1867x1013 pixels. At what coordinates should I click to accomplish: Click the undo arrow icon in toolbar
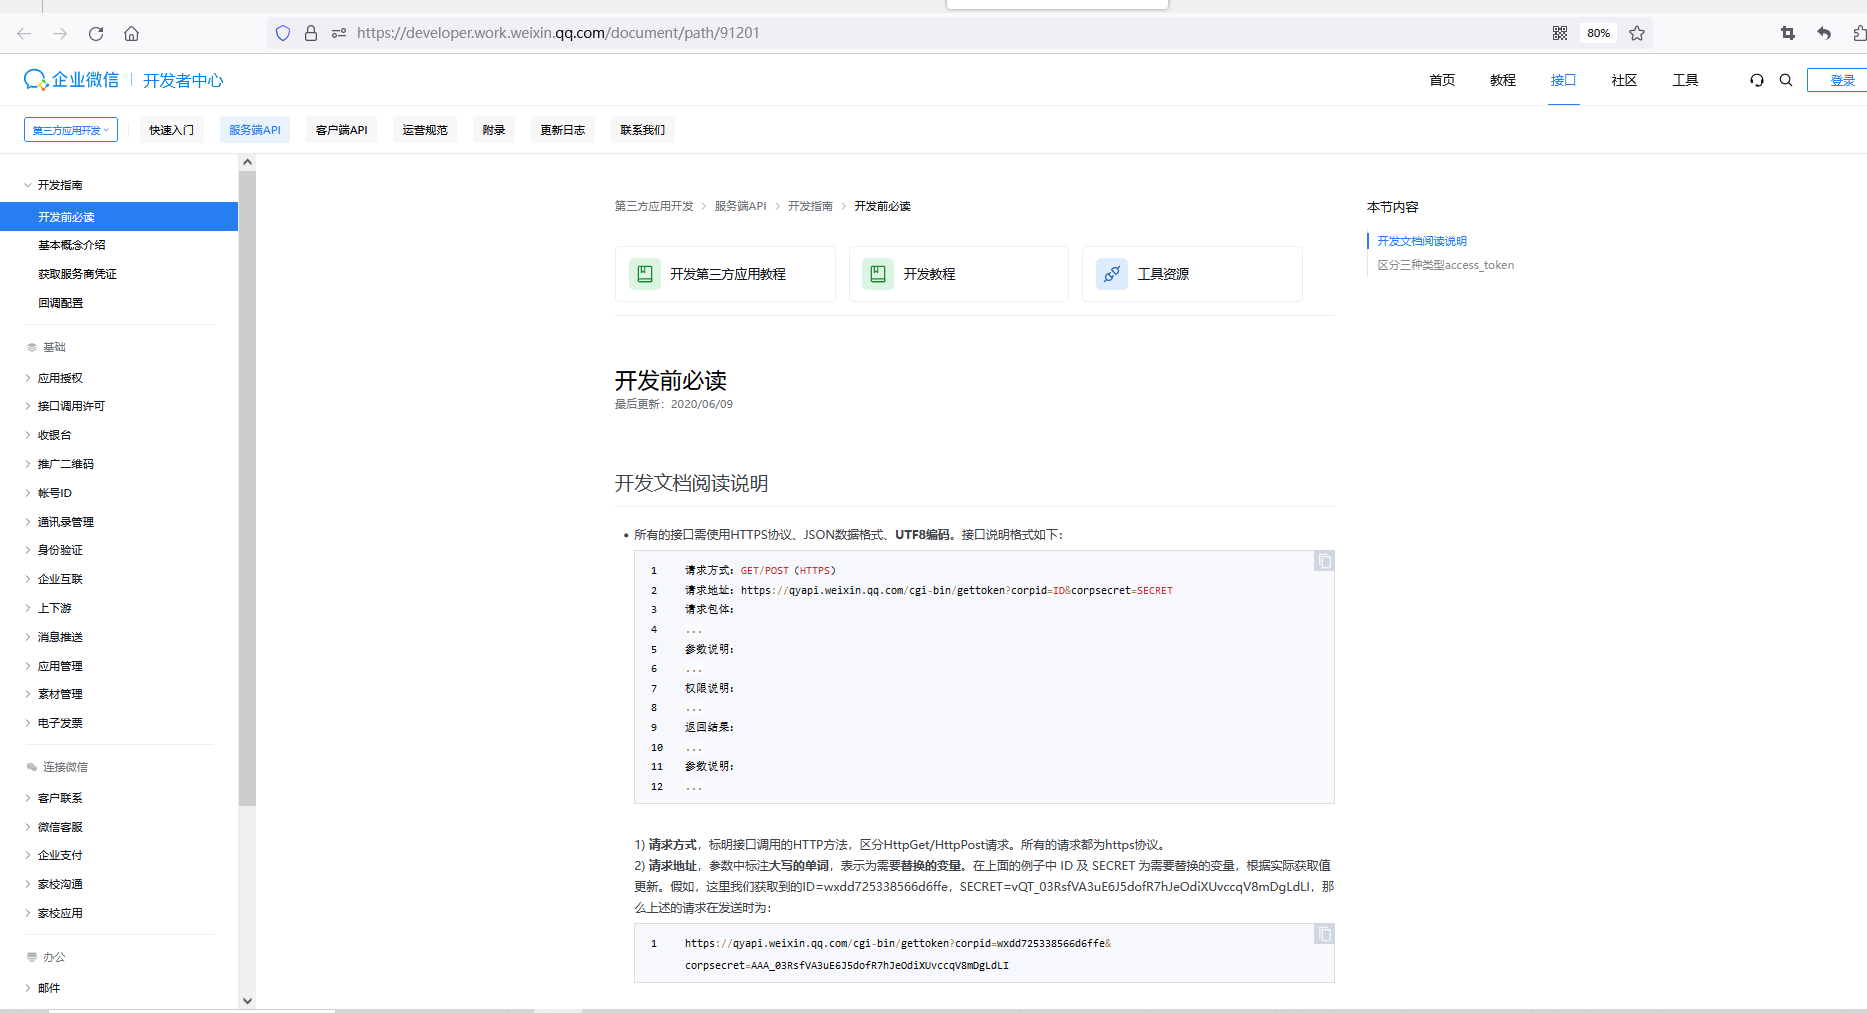click(1824, 33)
